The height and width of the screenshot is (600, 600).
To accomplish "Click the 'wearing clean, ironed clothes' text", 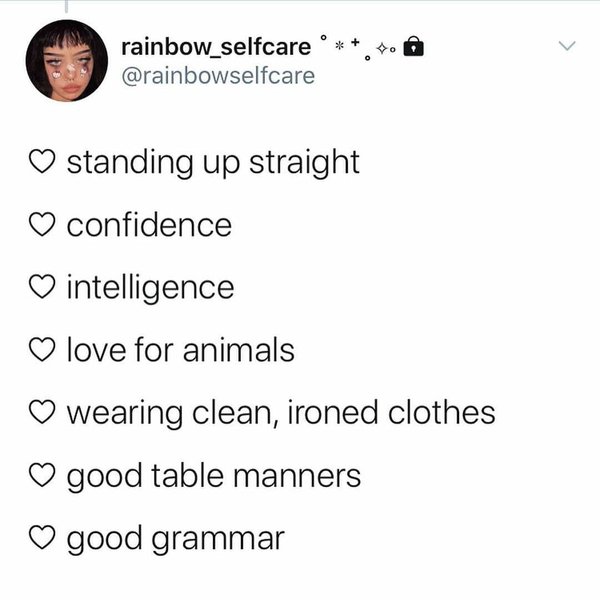I will [281, 412].
